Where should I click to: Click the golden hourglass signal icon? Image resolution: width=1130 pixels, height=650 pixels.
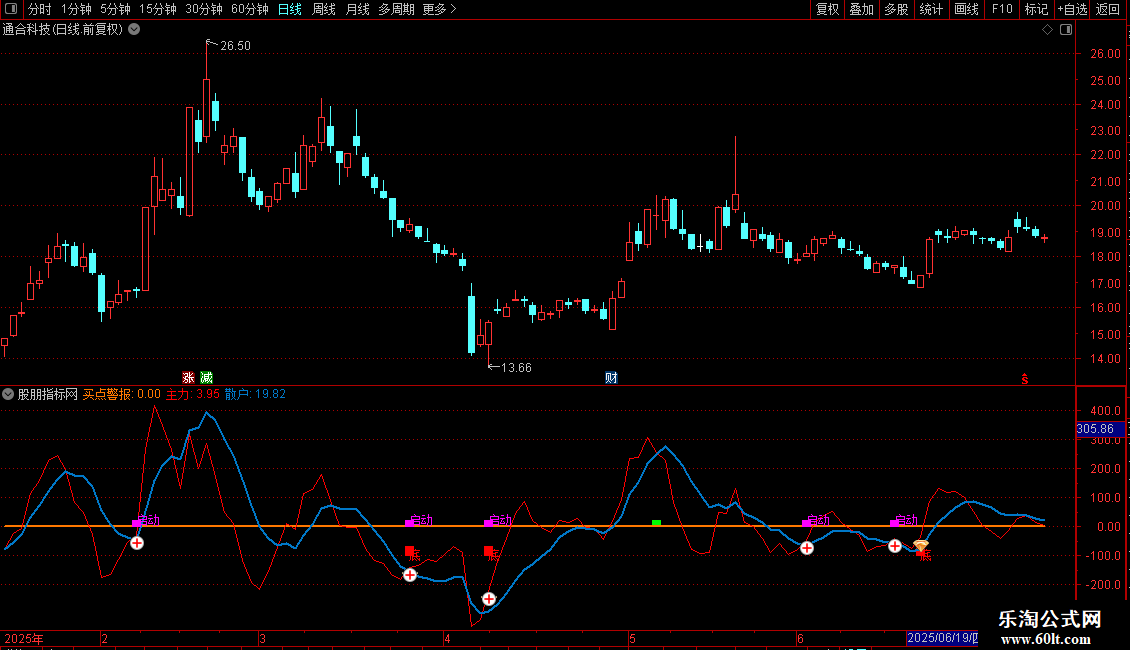[921, 547]
